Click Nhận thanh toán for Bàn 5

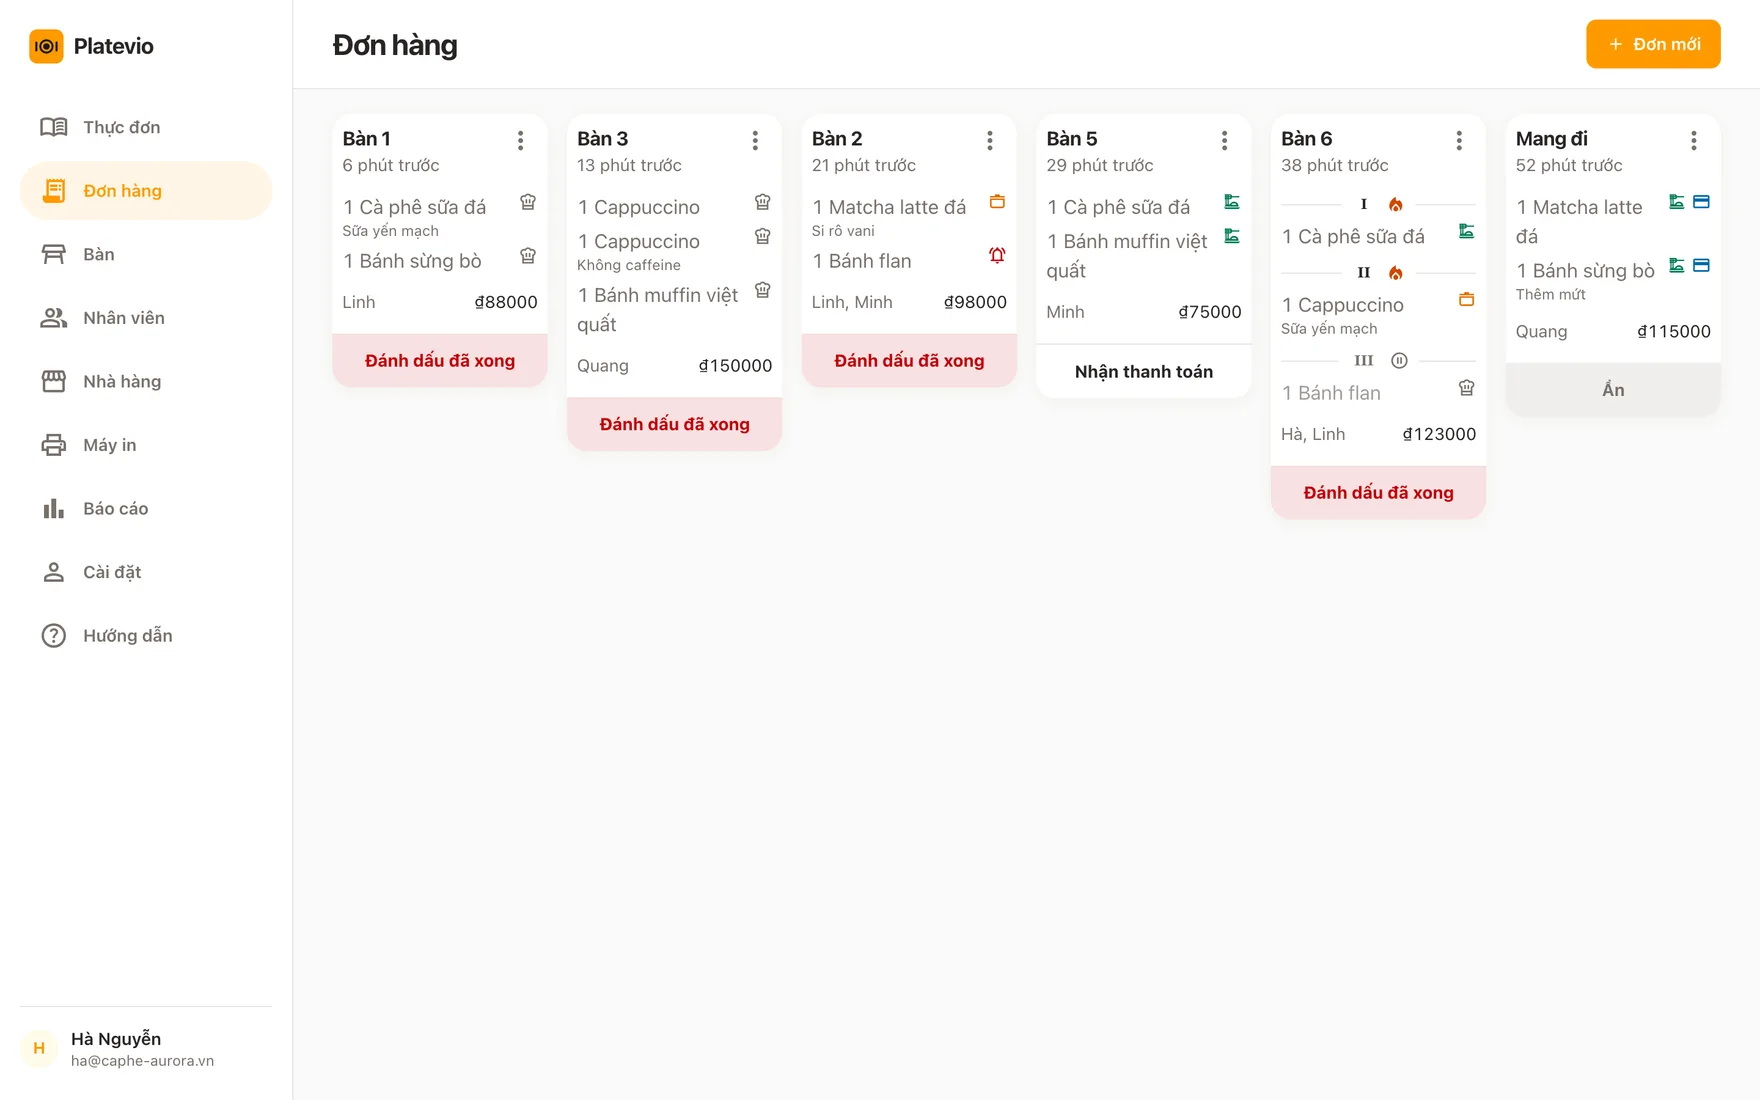[1144, 372]
